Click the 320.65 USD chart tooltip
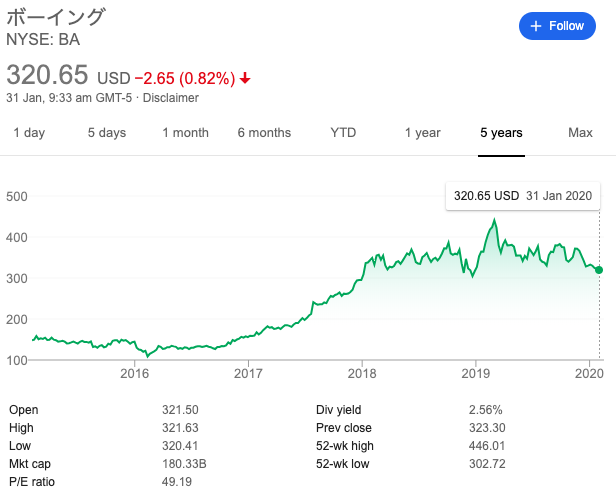Screen dimensions: 616x494 (x=523, y=196)
